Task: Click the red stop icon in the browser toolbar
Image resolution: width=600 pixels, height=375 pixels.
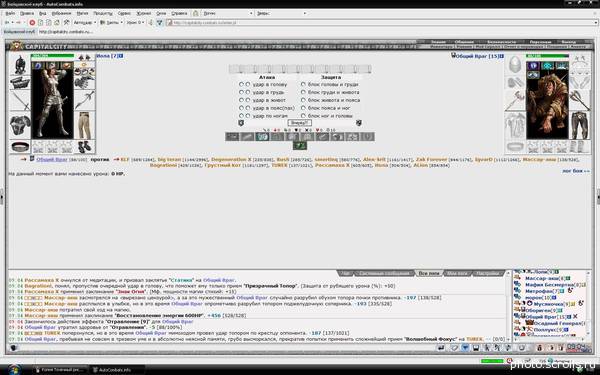Action: (33, 23)
